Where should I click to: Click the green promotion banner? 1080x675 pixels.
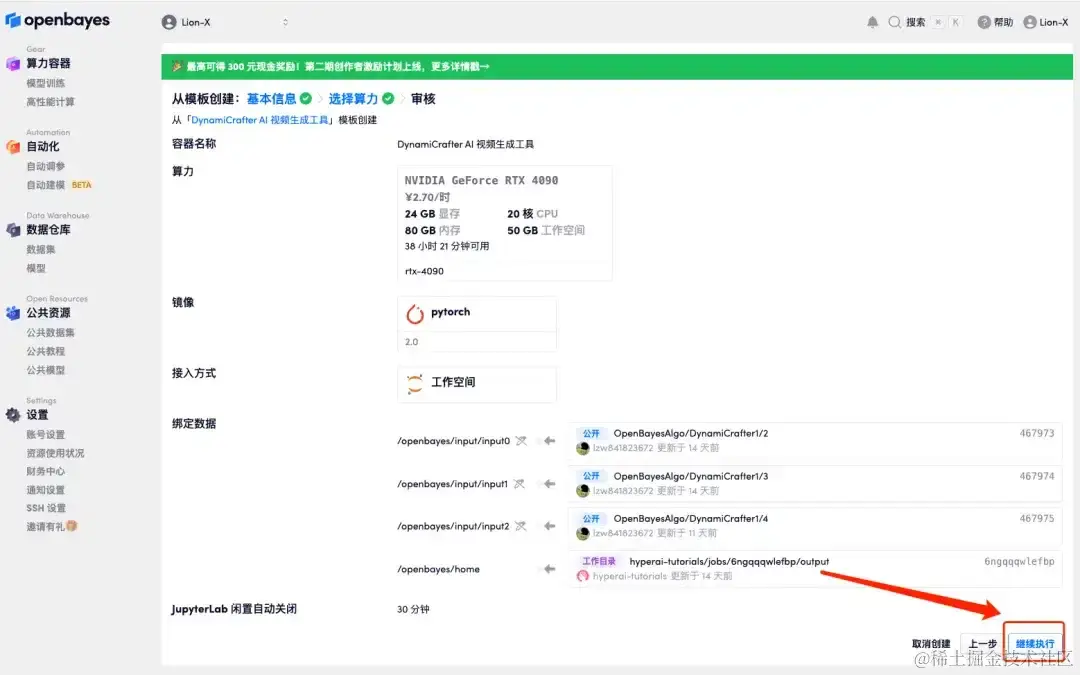pyautogui.click(x=616, y=67)
